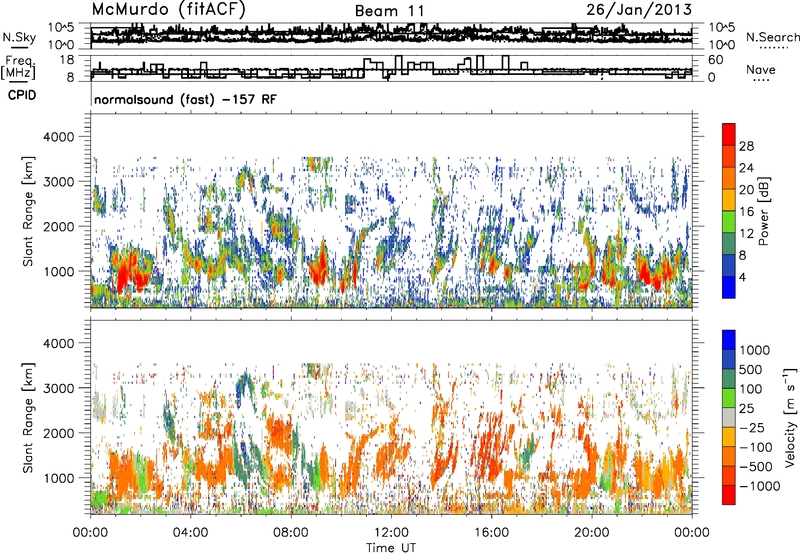This screenshot has height=554, width=800.
Task: Click the noise time-series strip plot
Action: (391, 36)
